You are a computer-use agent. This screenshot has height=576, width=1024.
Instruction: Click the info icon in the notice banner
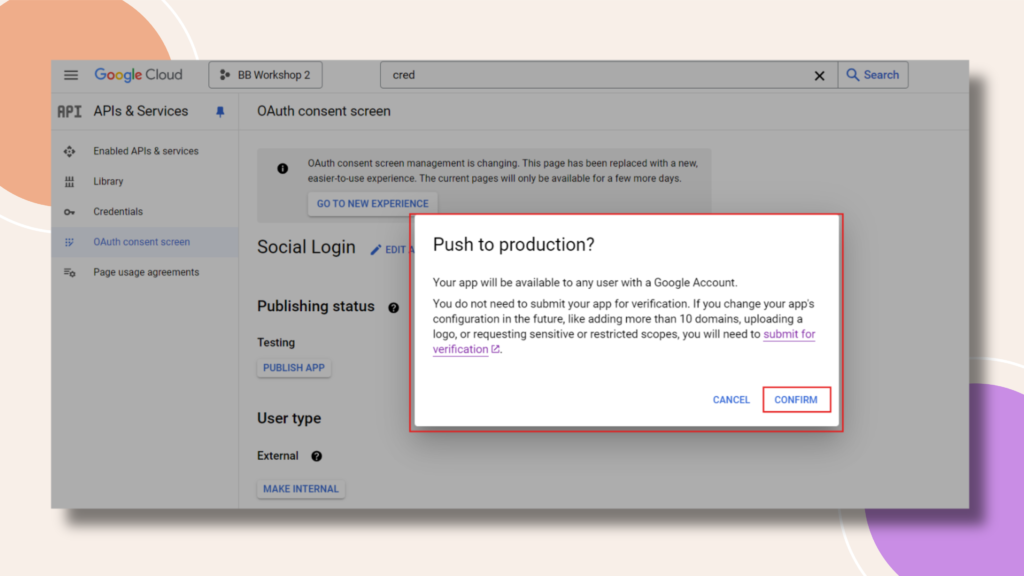[282, 168]
